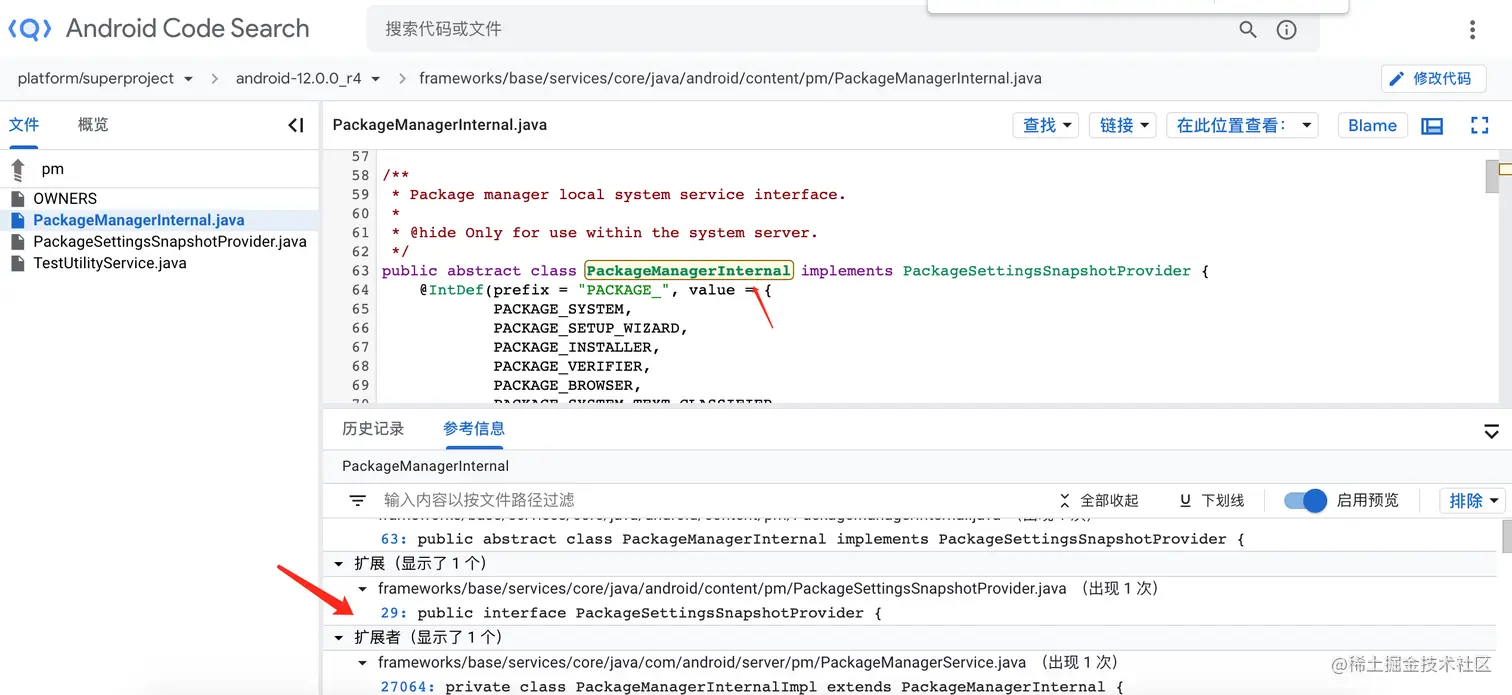Click PackageManagerInternal label in references panel
Viewport: 1512px width, 695px height.
point(425,466)
